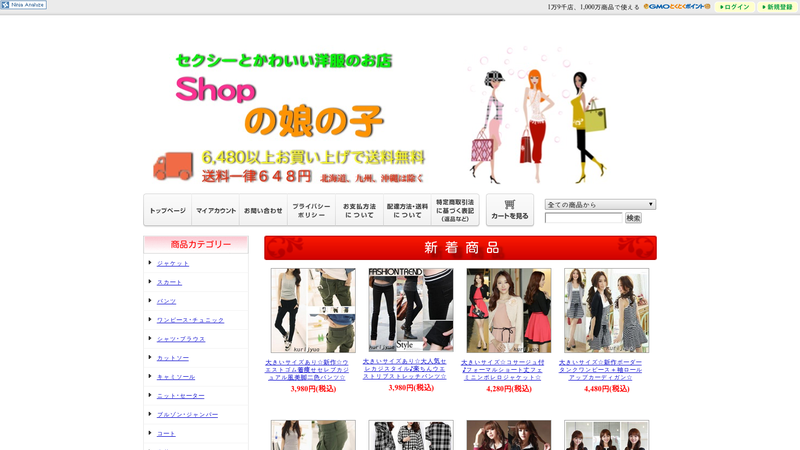800x450 pixels.
Task: Open the border tank dress cardigan thumbnail
Action: [607, 310]
